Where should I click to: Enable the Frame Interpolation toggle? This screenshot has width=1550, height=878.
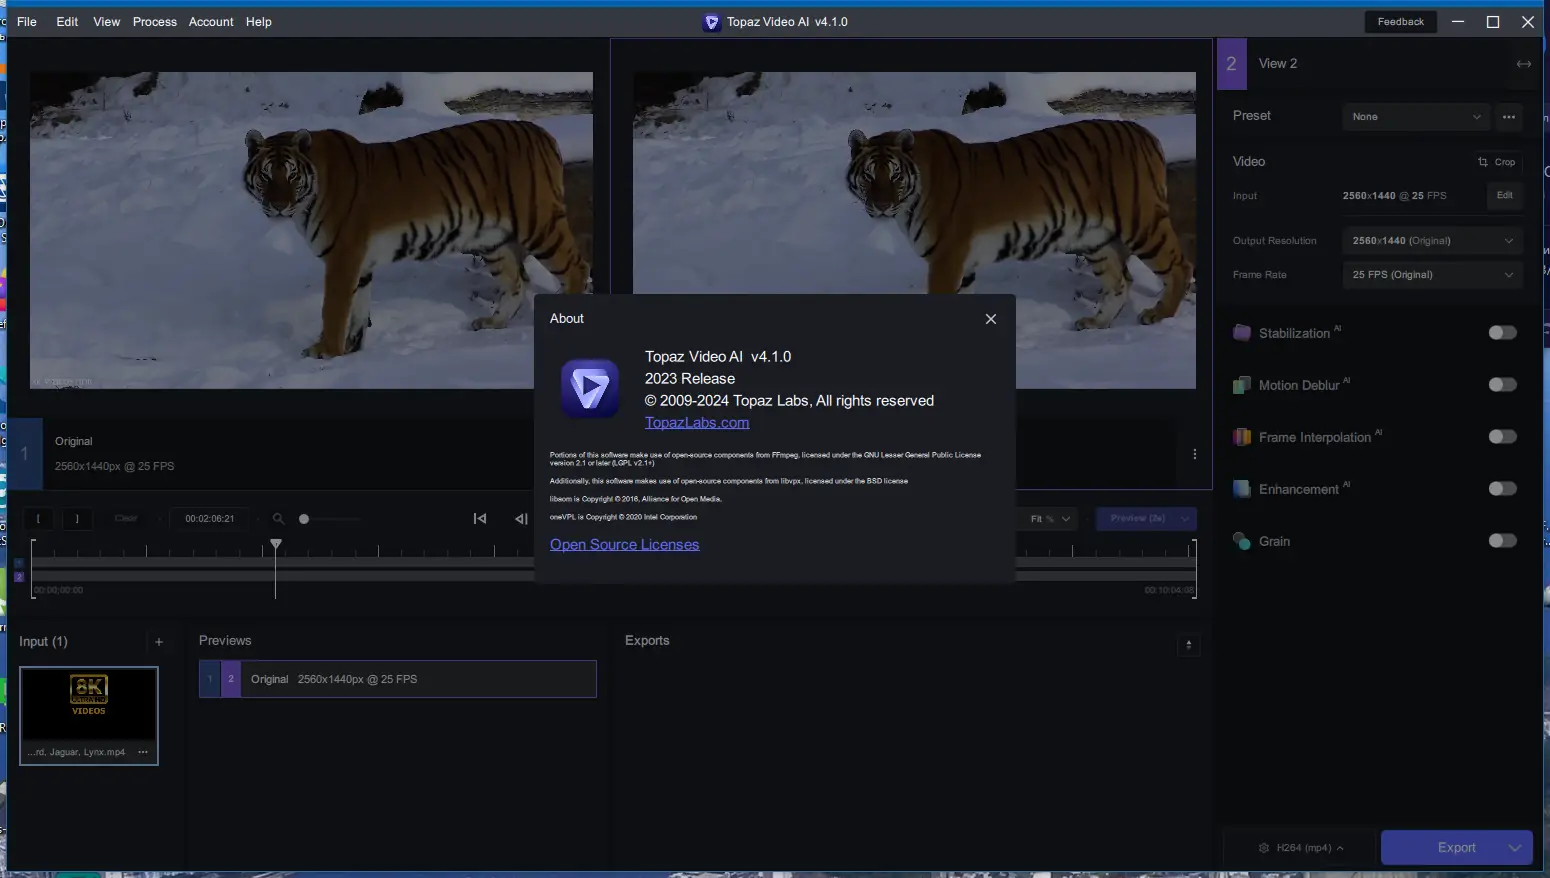pos(1502,437)
